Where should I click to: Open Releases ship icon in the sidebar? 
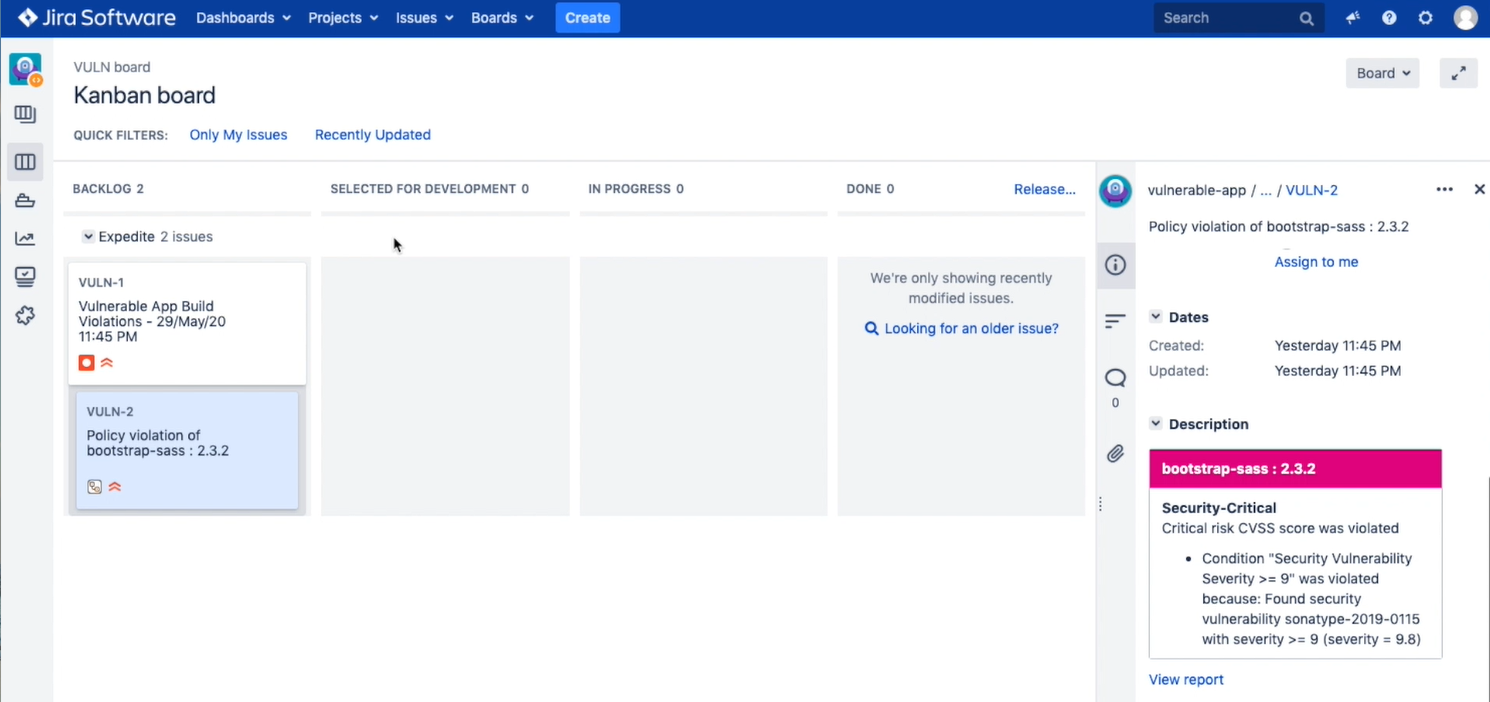pos(25,201)
